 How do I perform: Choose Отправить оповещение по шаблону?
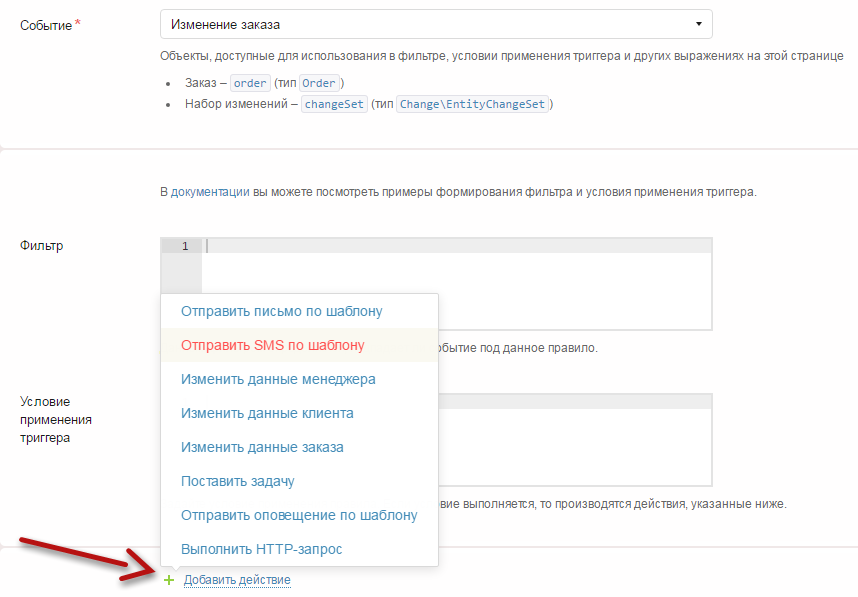[299, 515]
